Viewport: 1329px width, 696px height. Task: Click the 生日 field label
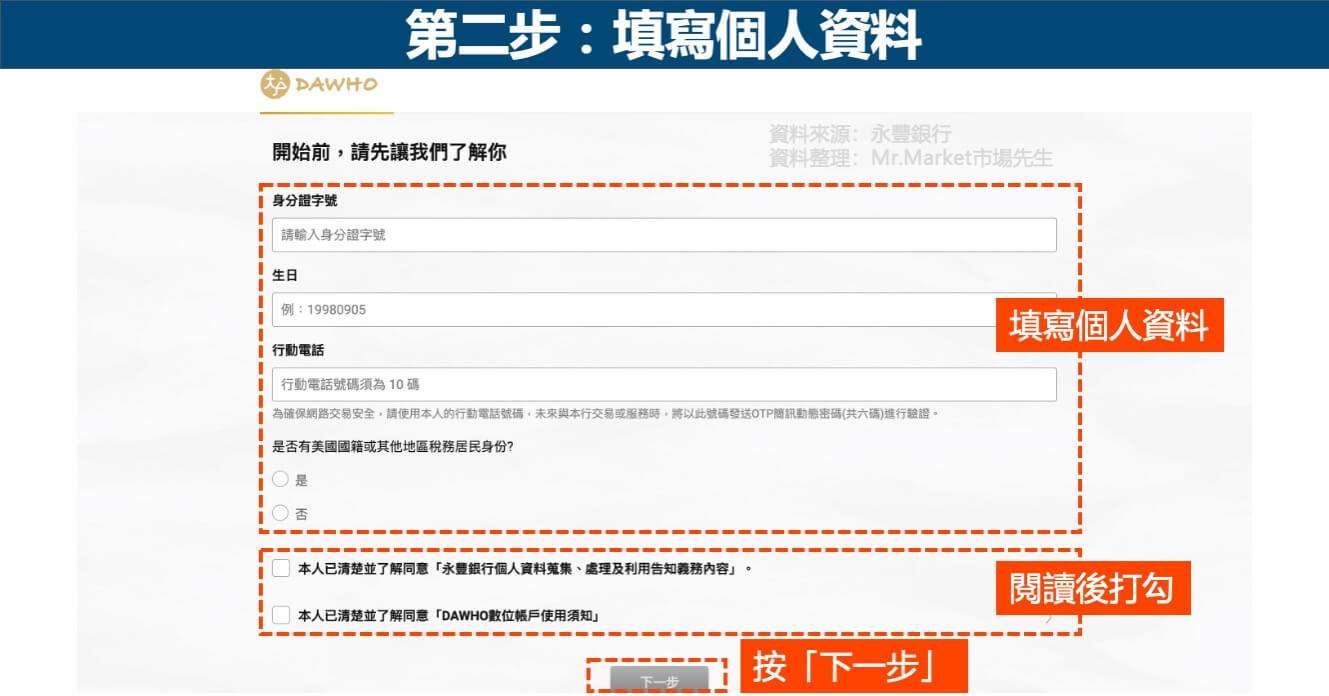285,275
